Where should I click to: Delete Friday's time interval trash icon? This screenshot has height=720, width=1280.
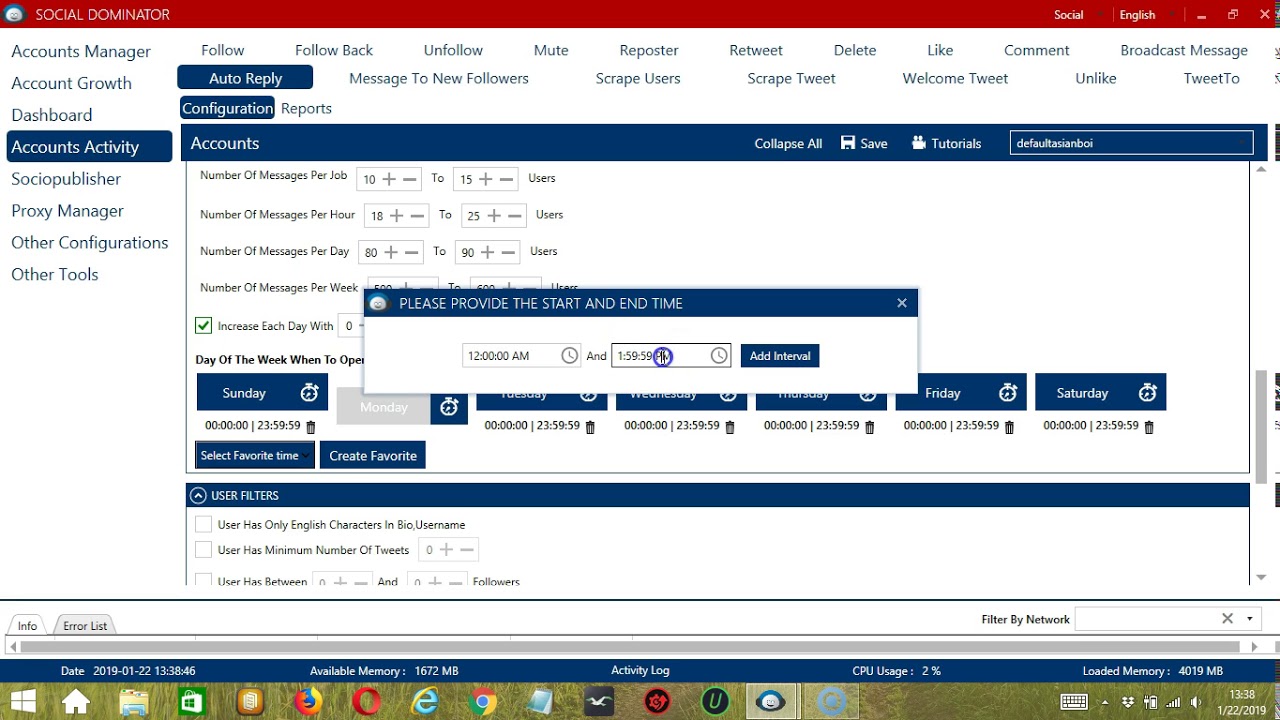click(1009, 427)
